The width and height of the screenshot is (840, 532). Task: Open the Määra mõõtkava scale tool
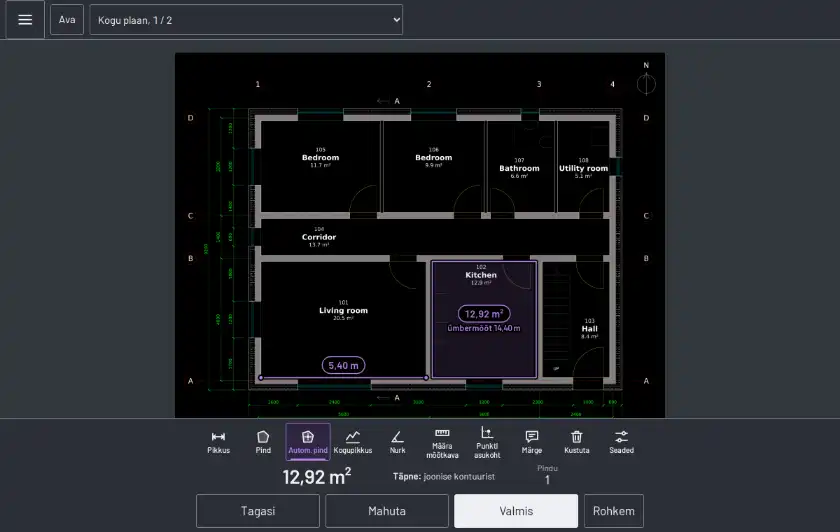[442, 442]
